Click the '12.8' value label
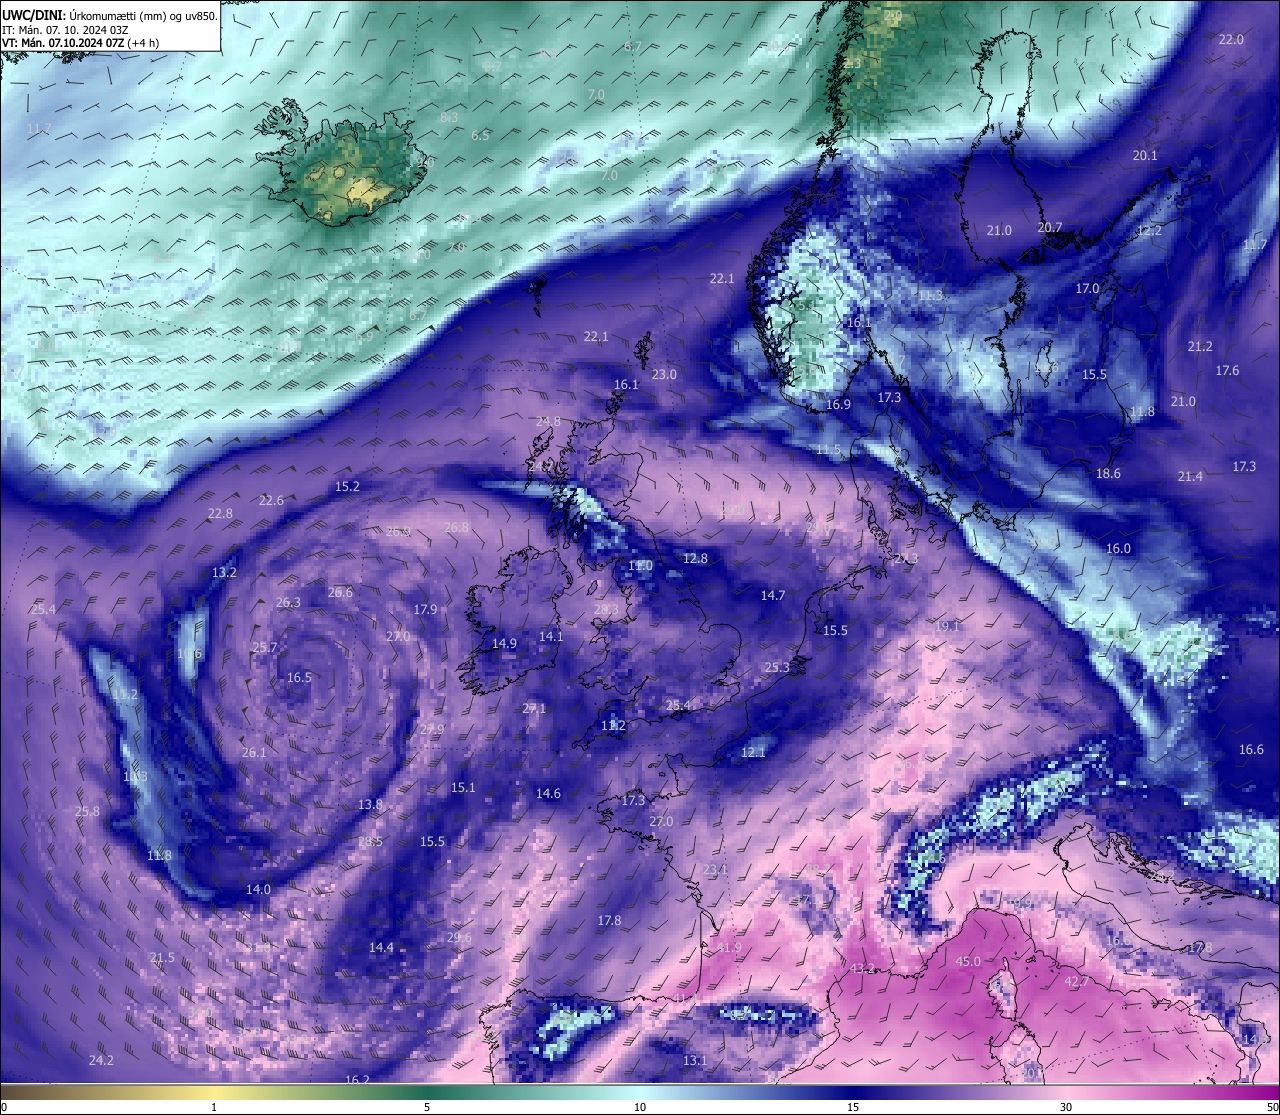The width and height of the screenshot is (1280, 1115). (x=695, y=558)
